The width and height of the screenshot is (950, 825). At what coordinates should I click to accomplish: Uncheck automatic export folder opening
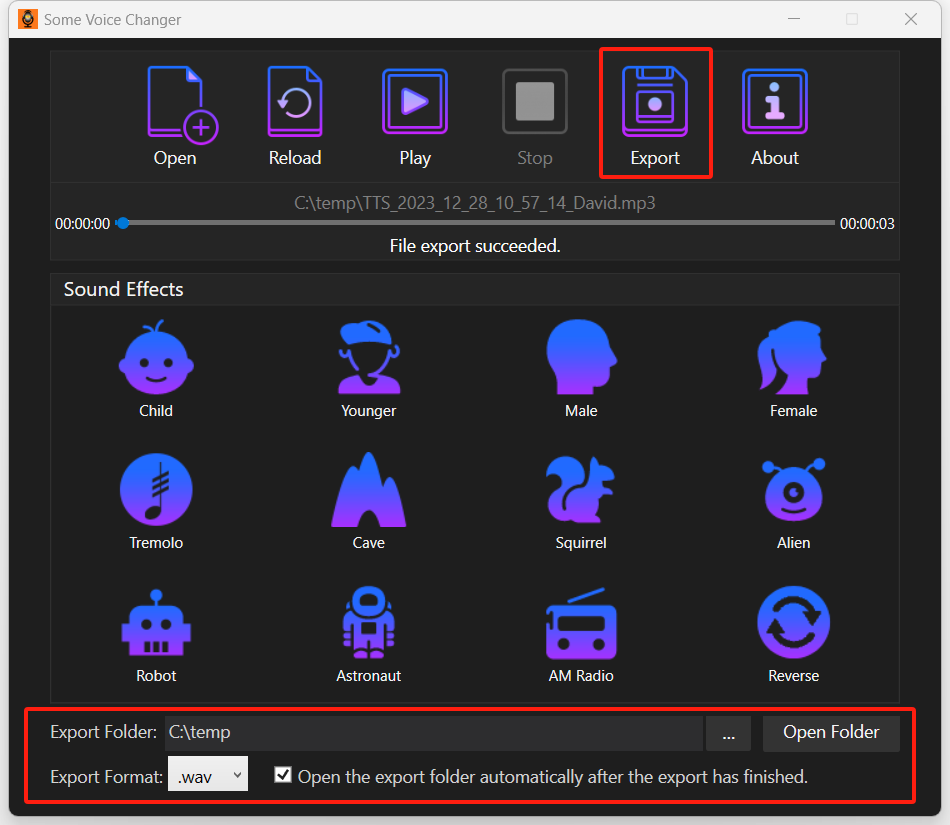[283, 775]
